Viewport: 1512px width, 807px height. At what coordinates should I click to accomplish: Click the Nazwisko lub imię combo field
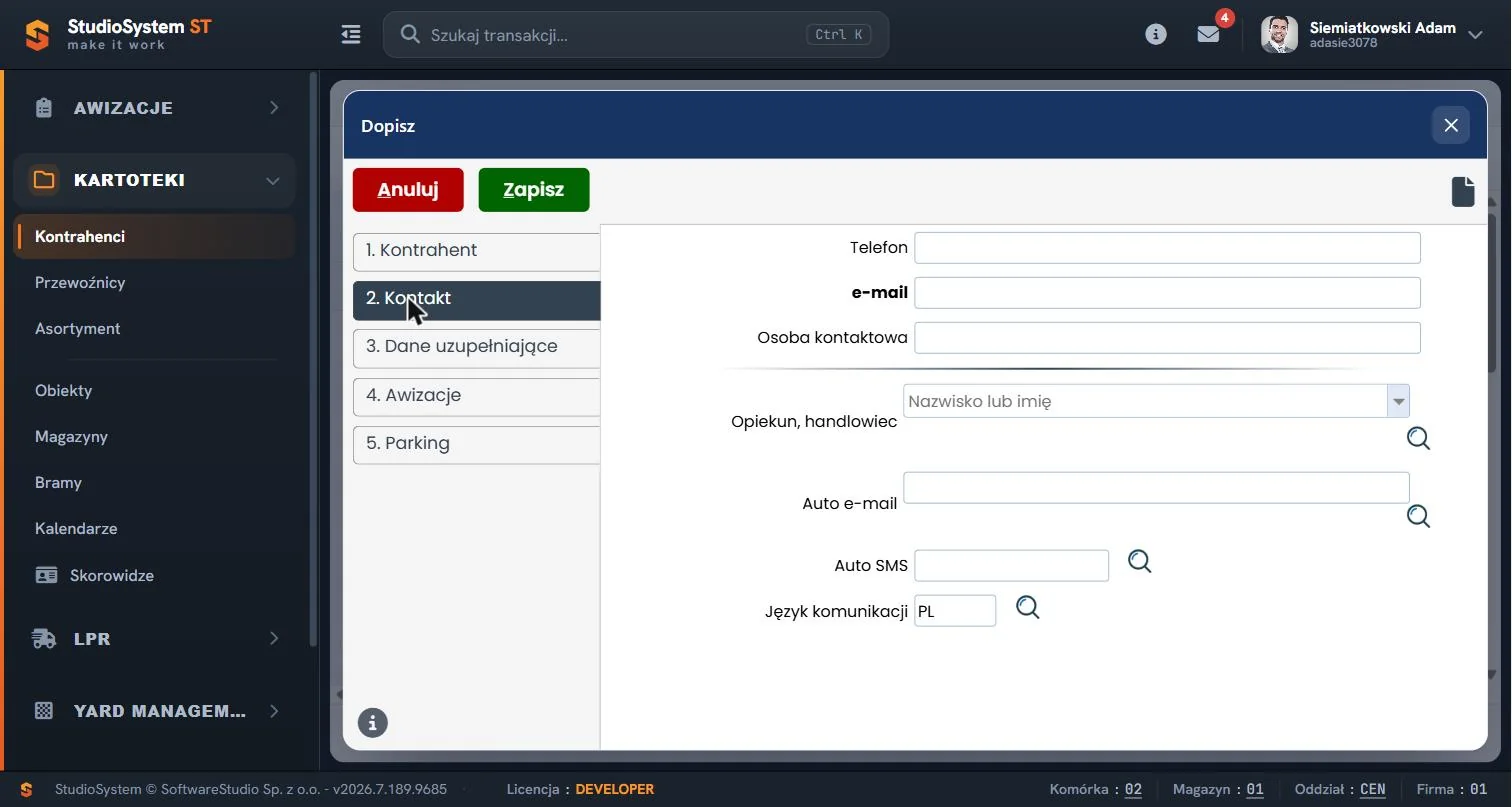1145,401
